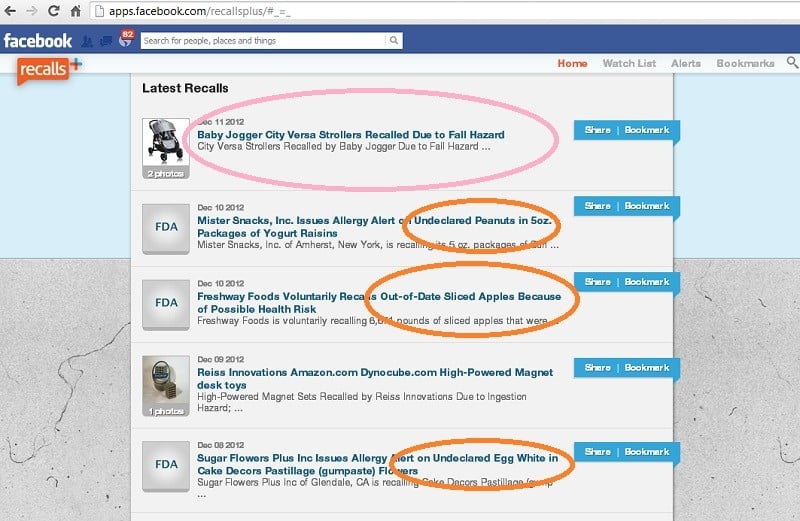The image size is (800, 521).
Task: Click the Facebook search magnifier button
Action: (394, 40)
